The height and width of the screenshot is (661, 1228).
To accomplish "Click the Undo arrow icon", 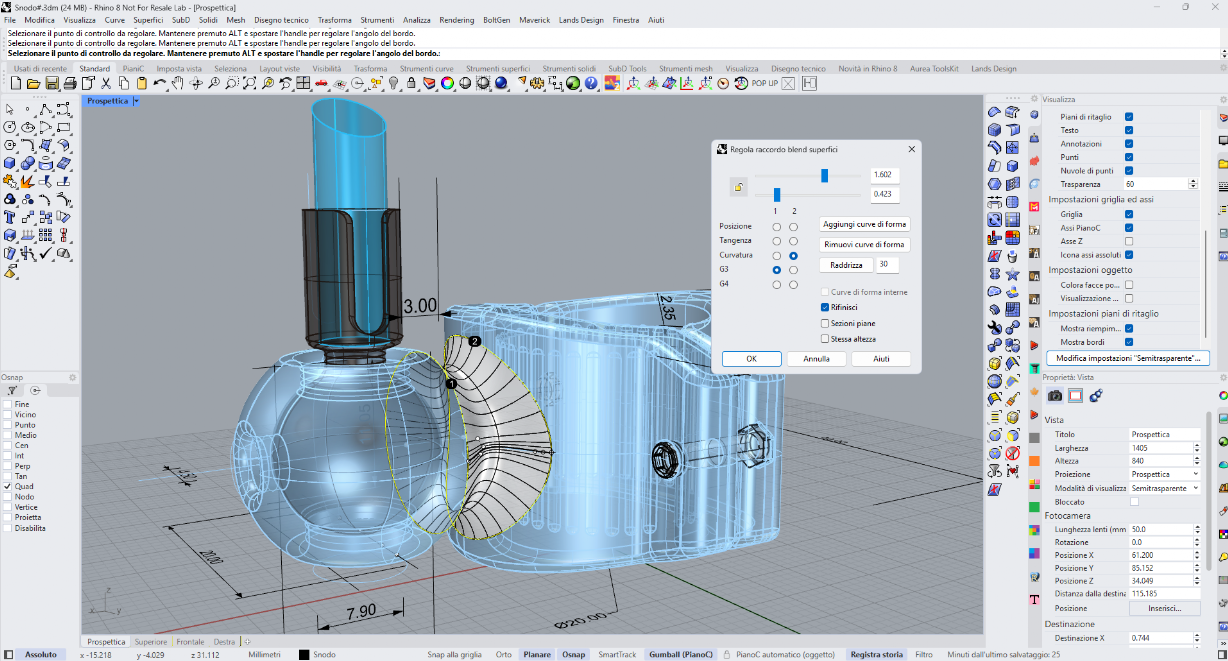I will tap(159, 84).
